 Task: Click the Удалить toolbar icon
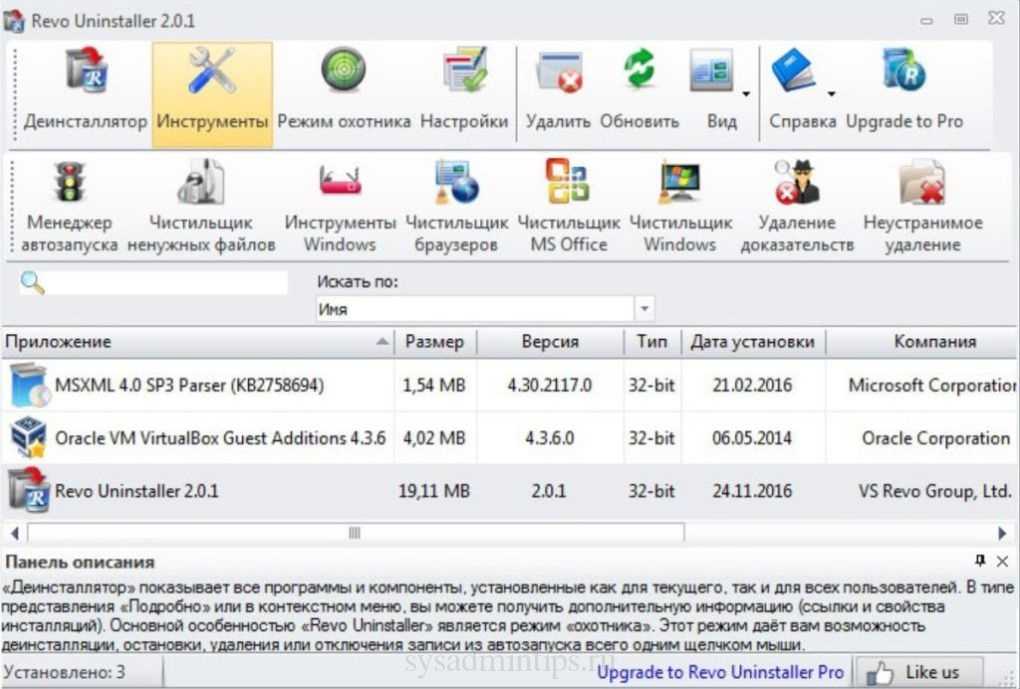coord(558,72)
